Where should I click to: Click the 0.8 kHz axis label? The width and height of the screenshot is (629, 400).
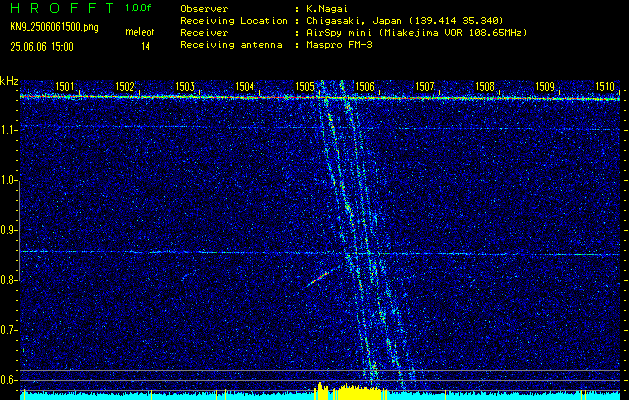(9, 280)
